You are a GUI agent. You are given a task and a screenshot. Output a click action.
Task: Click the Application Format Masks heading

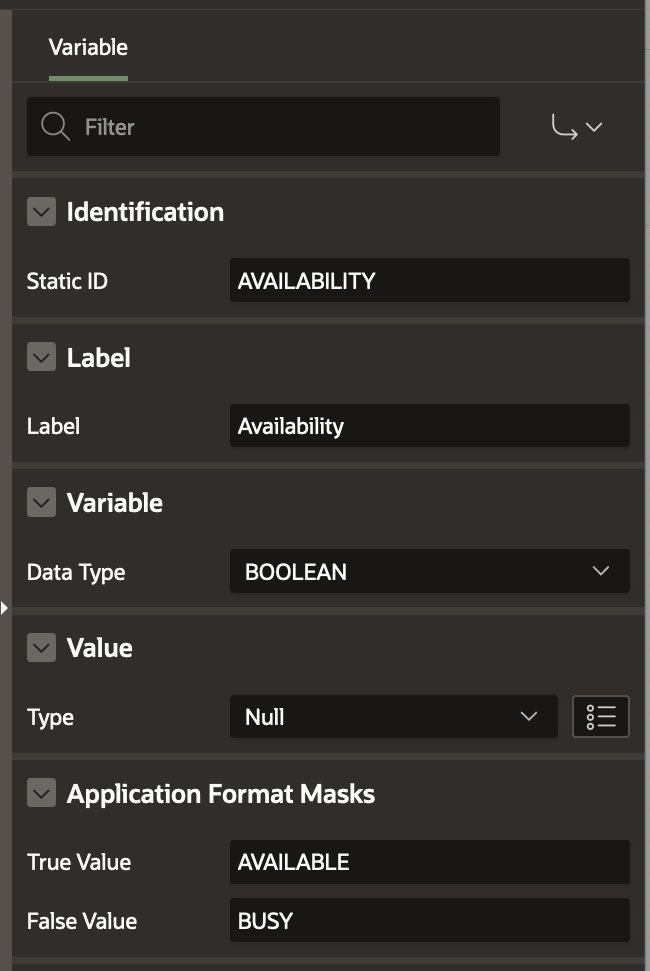click(x=220, y=794)
